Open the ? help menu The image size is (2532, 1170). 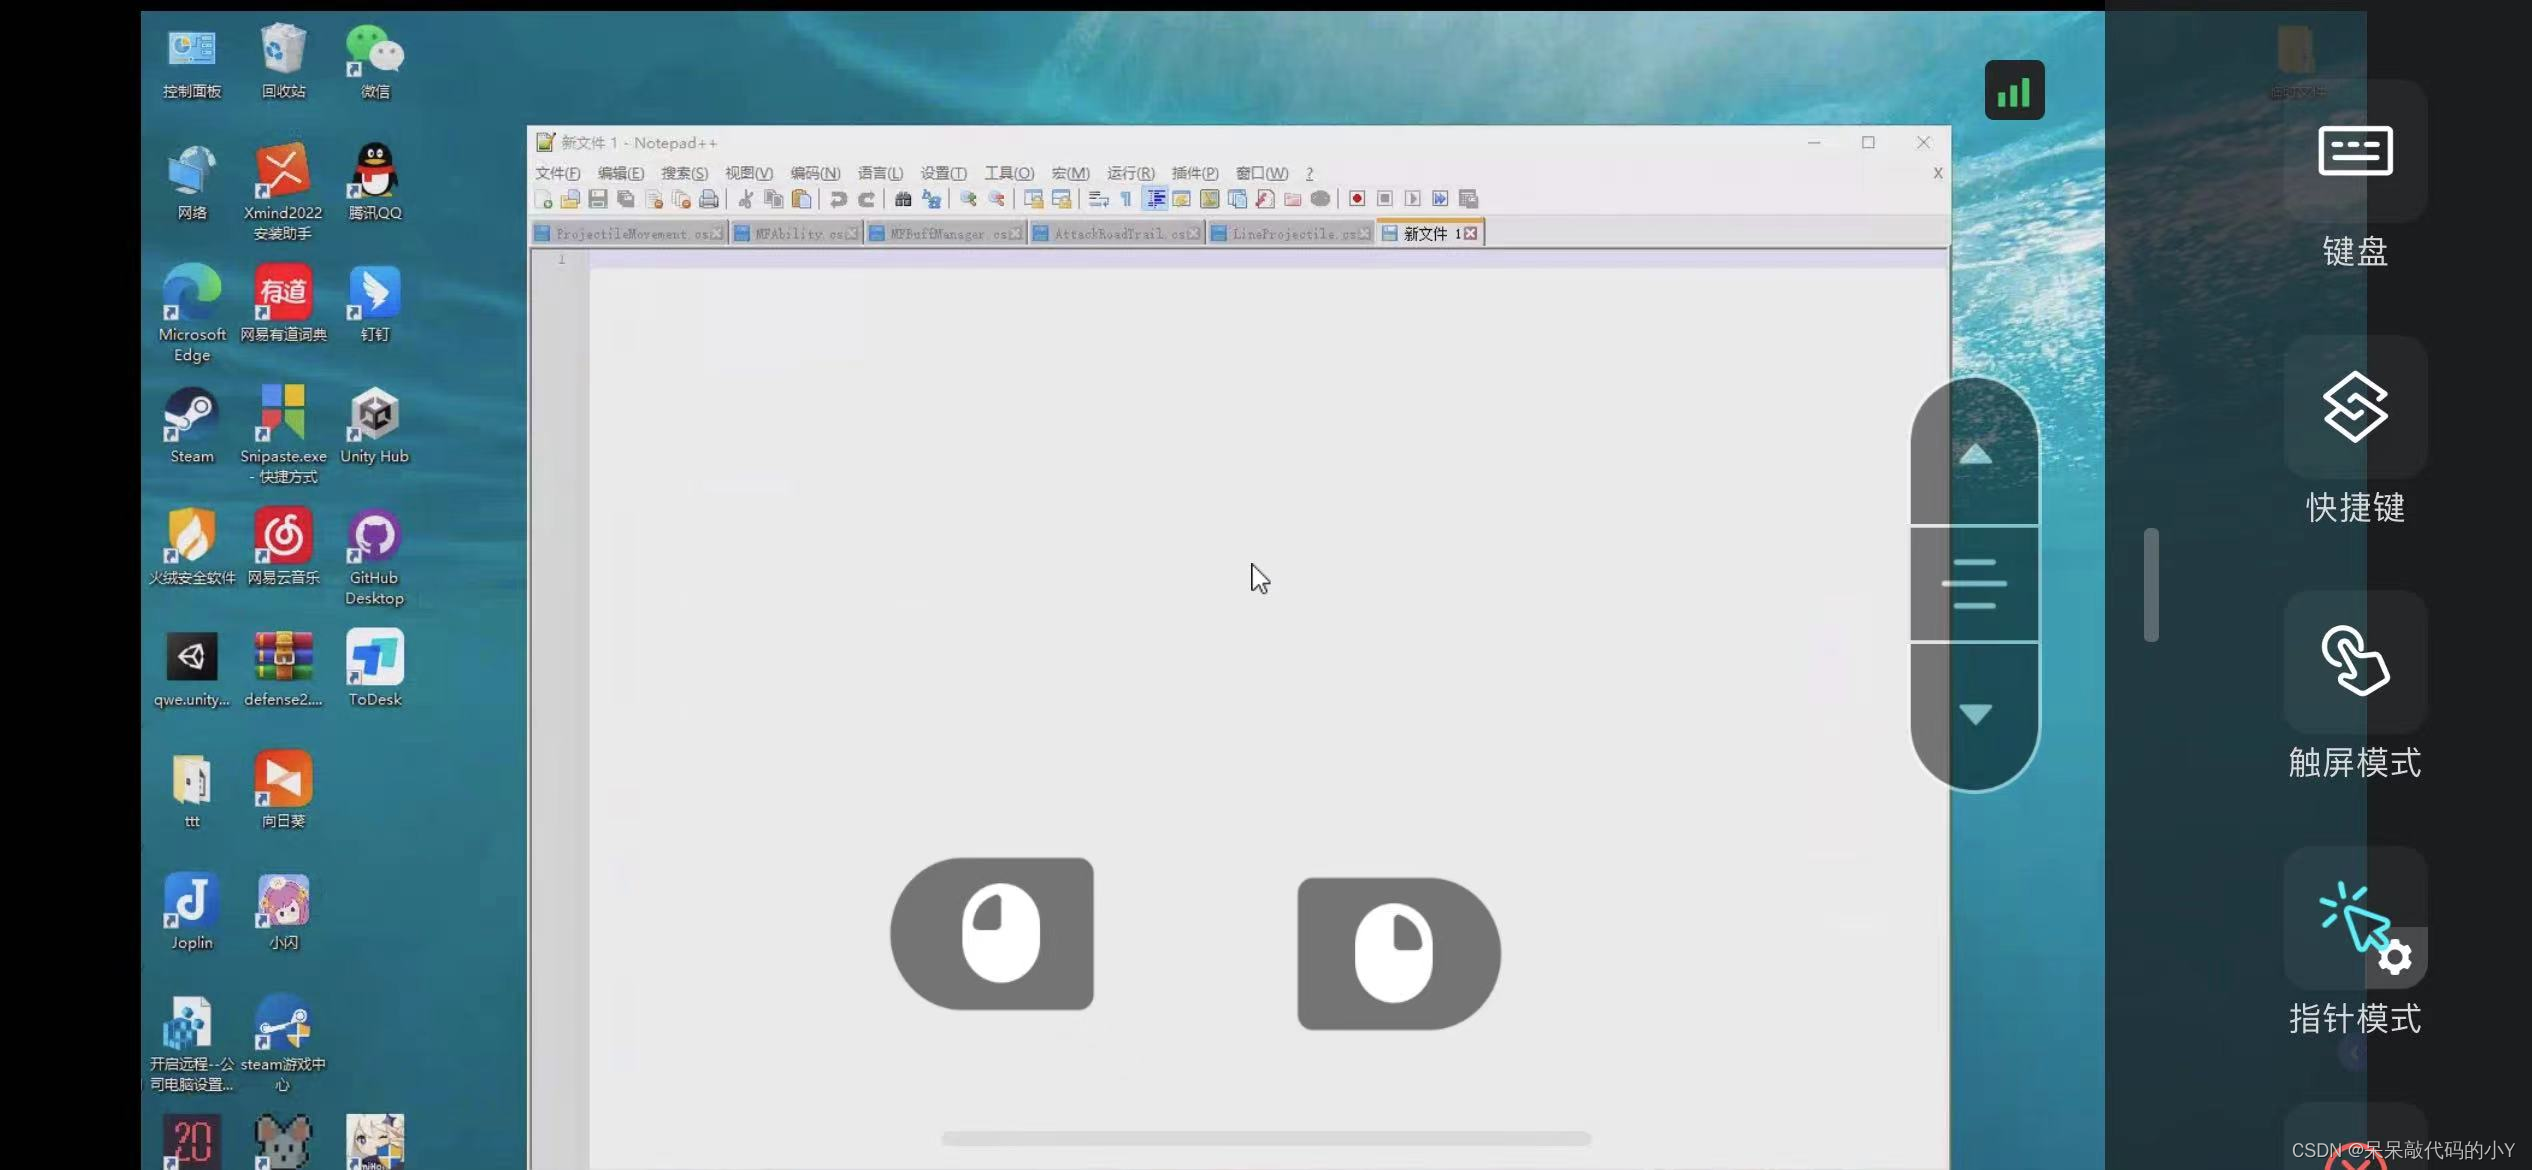[x=1309, y=173]
